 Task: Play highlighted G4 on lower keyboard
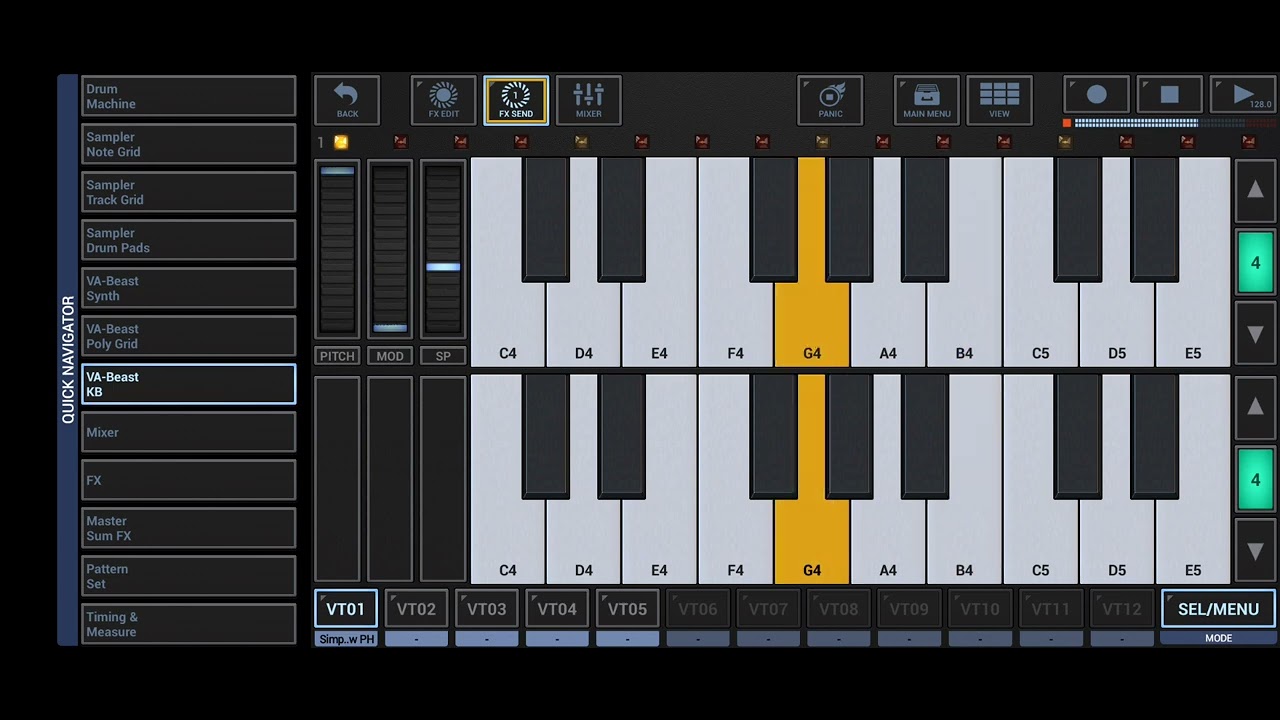812,542
